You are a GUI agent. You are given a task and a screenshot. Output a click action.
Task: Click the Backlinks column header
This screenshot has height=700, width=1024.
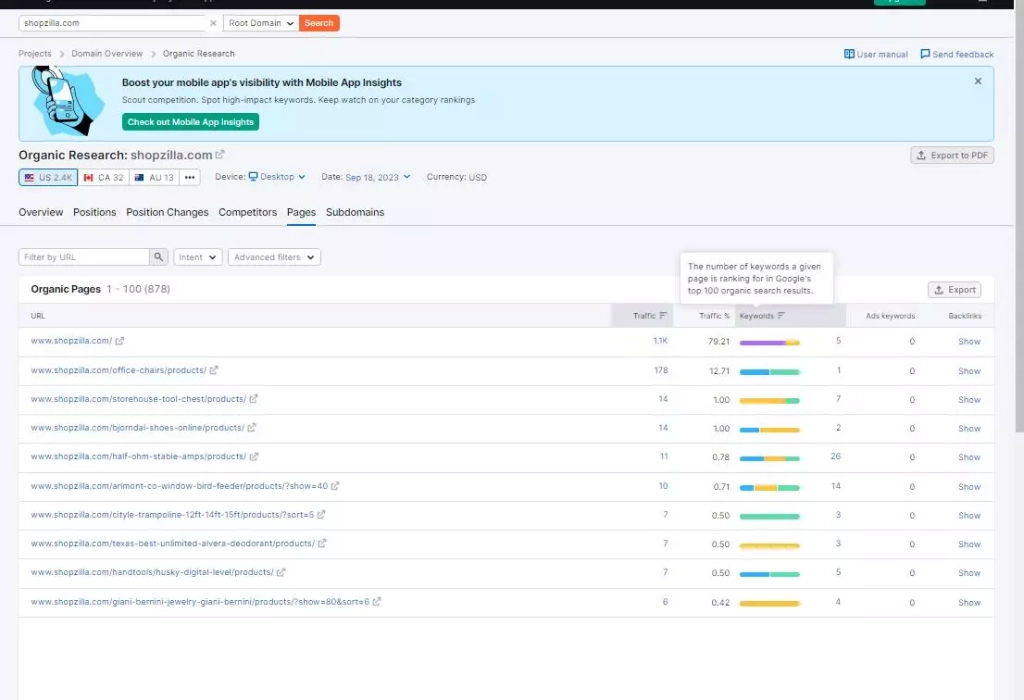click(965, 316)
